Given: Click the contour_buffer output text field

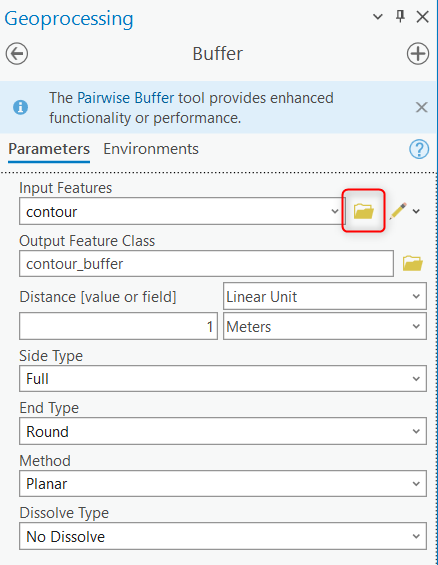Looking at the screenshot, I should click(206, 264).
